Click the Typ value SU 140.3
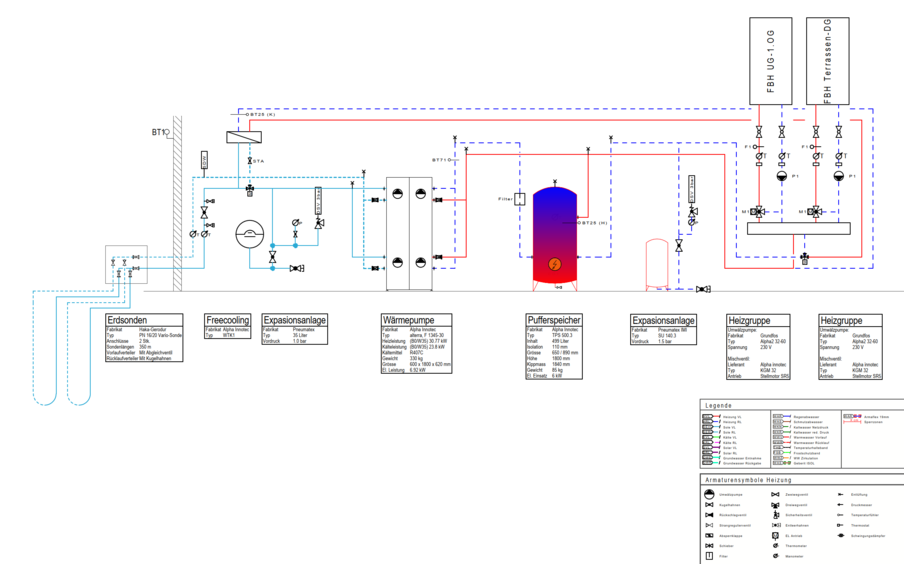Viewport: 904px width, 564px height. tap(667, 335)
